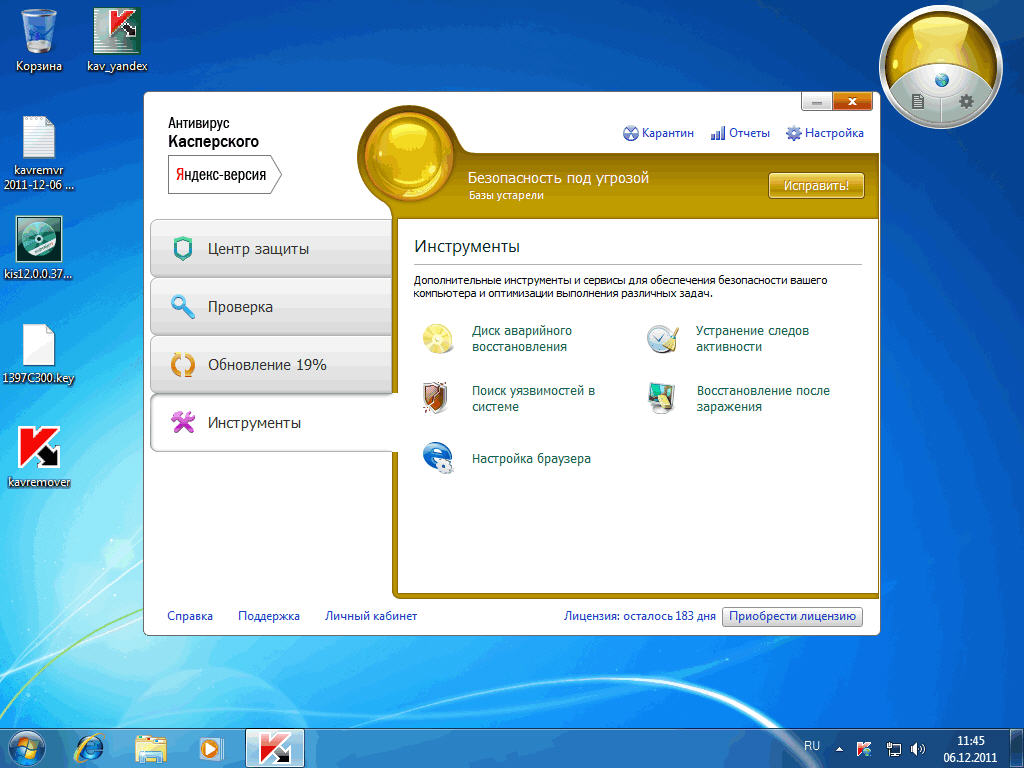Viewport: 1024px width, 768px height.
Task: Select the kav_yandex desktop icon
Action: tap(117, 40)
